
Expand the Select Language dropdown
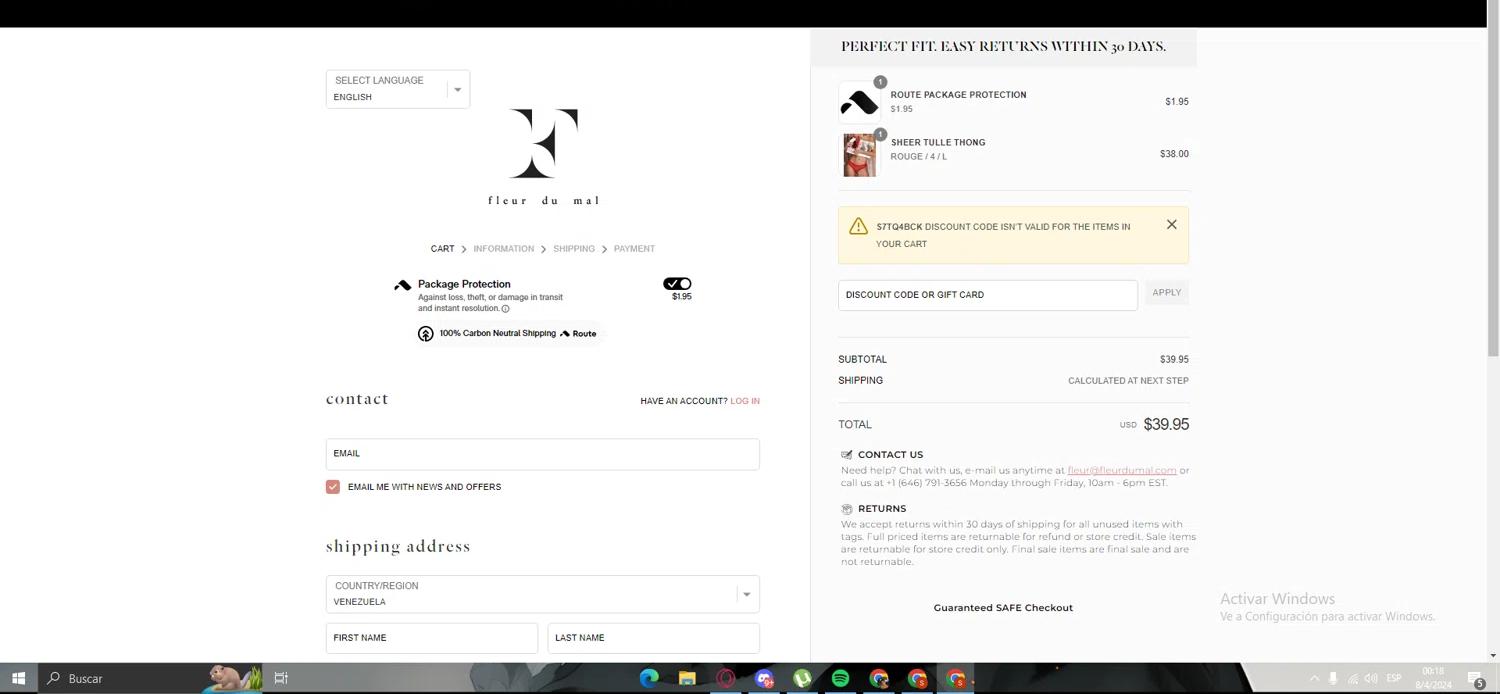click(398, 89)
